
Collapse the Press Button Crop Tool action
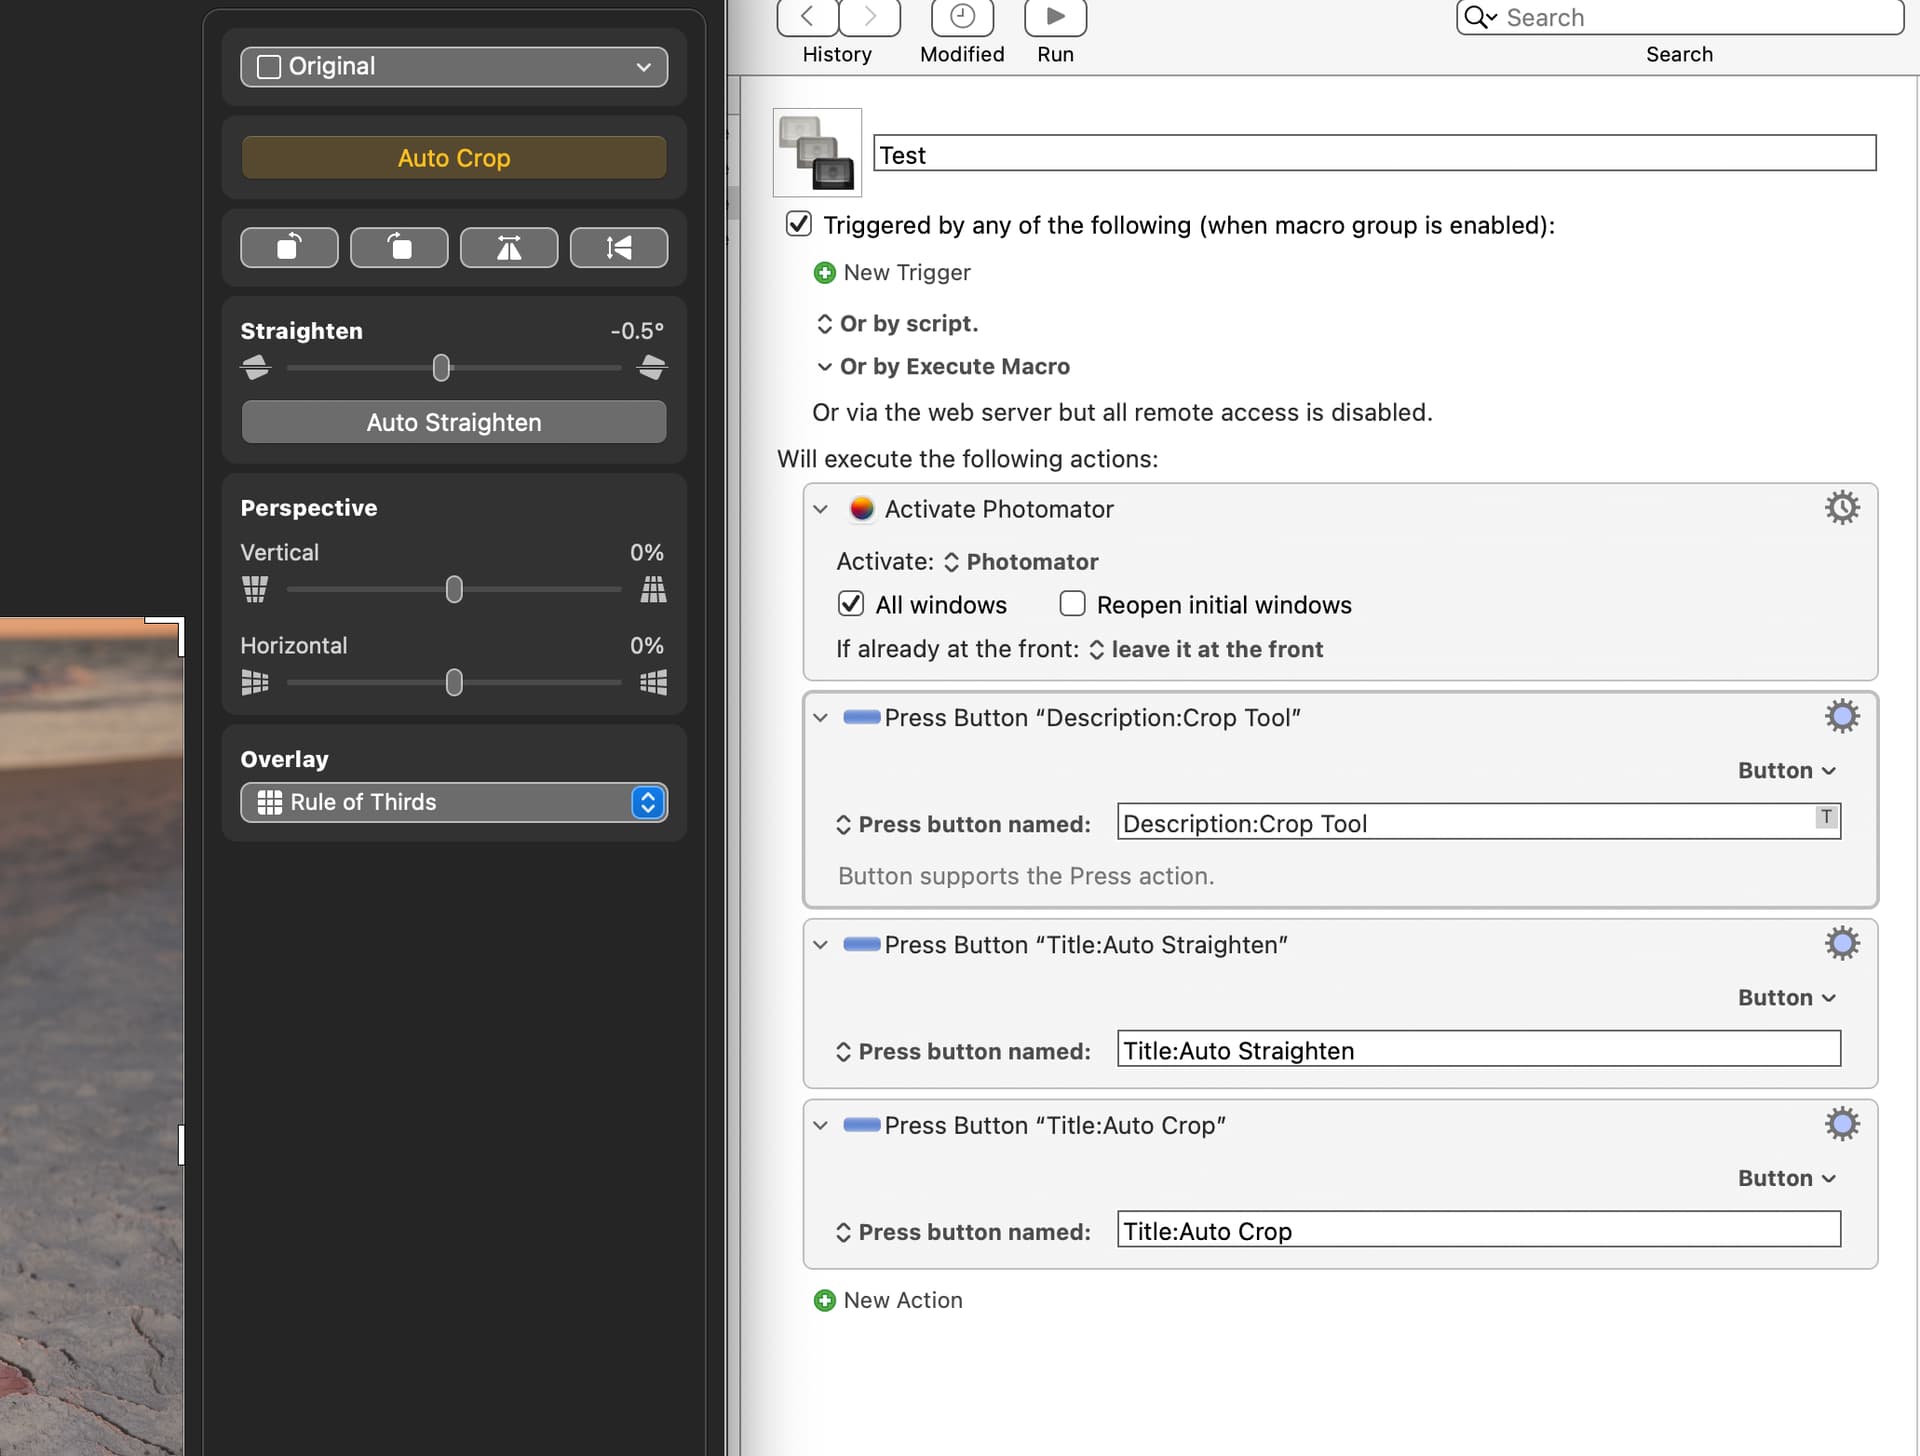(820, 718)
